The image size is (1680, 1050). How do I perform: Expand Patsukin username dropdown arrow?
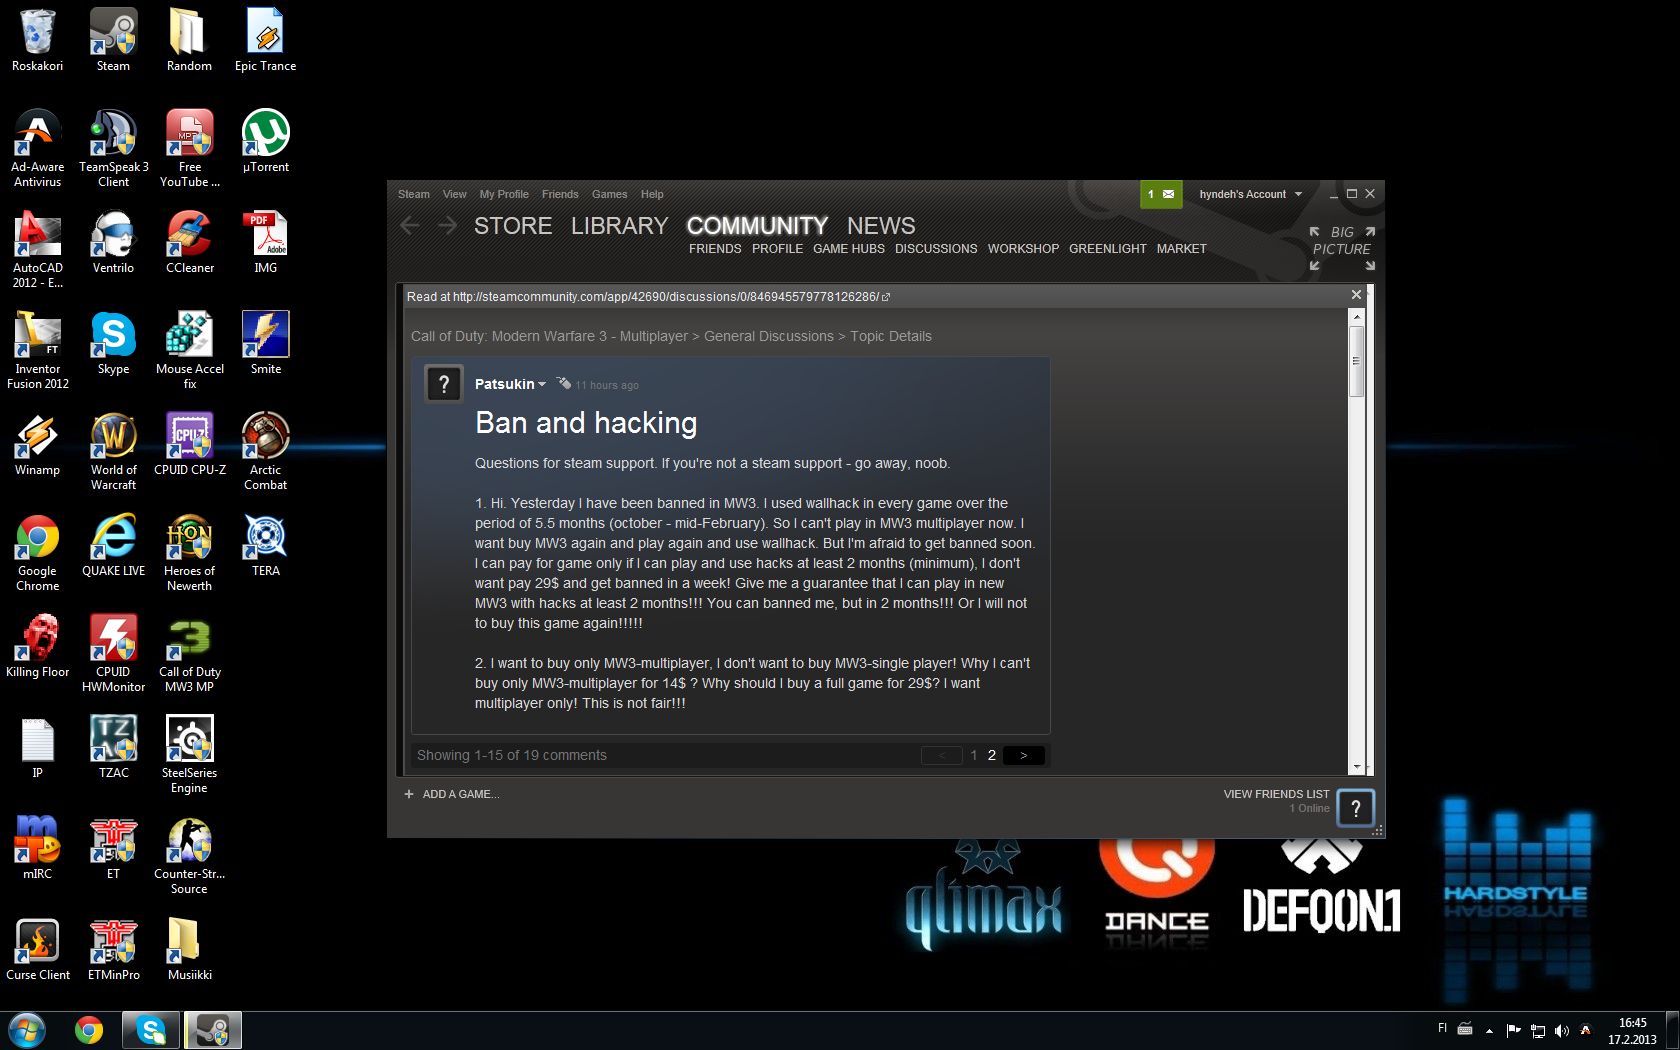tap(542, 385)
